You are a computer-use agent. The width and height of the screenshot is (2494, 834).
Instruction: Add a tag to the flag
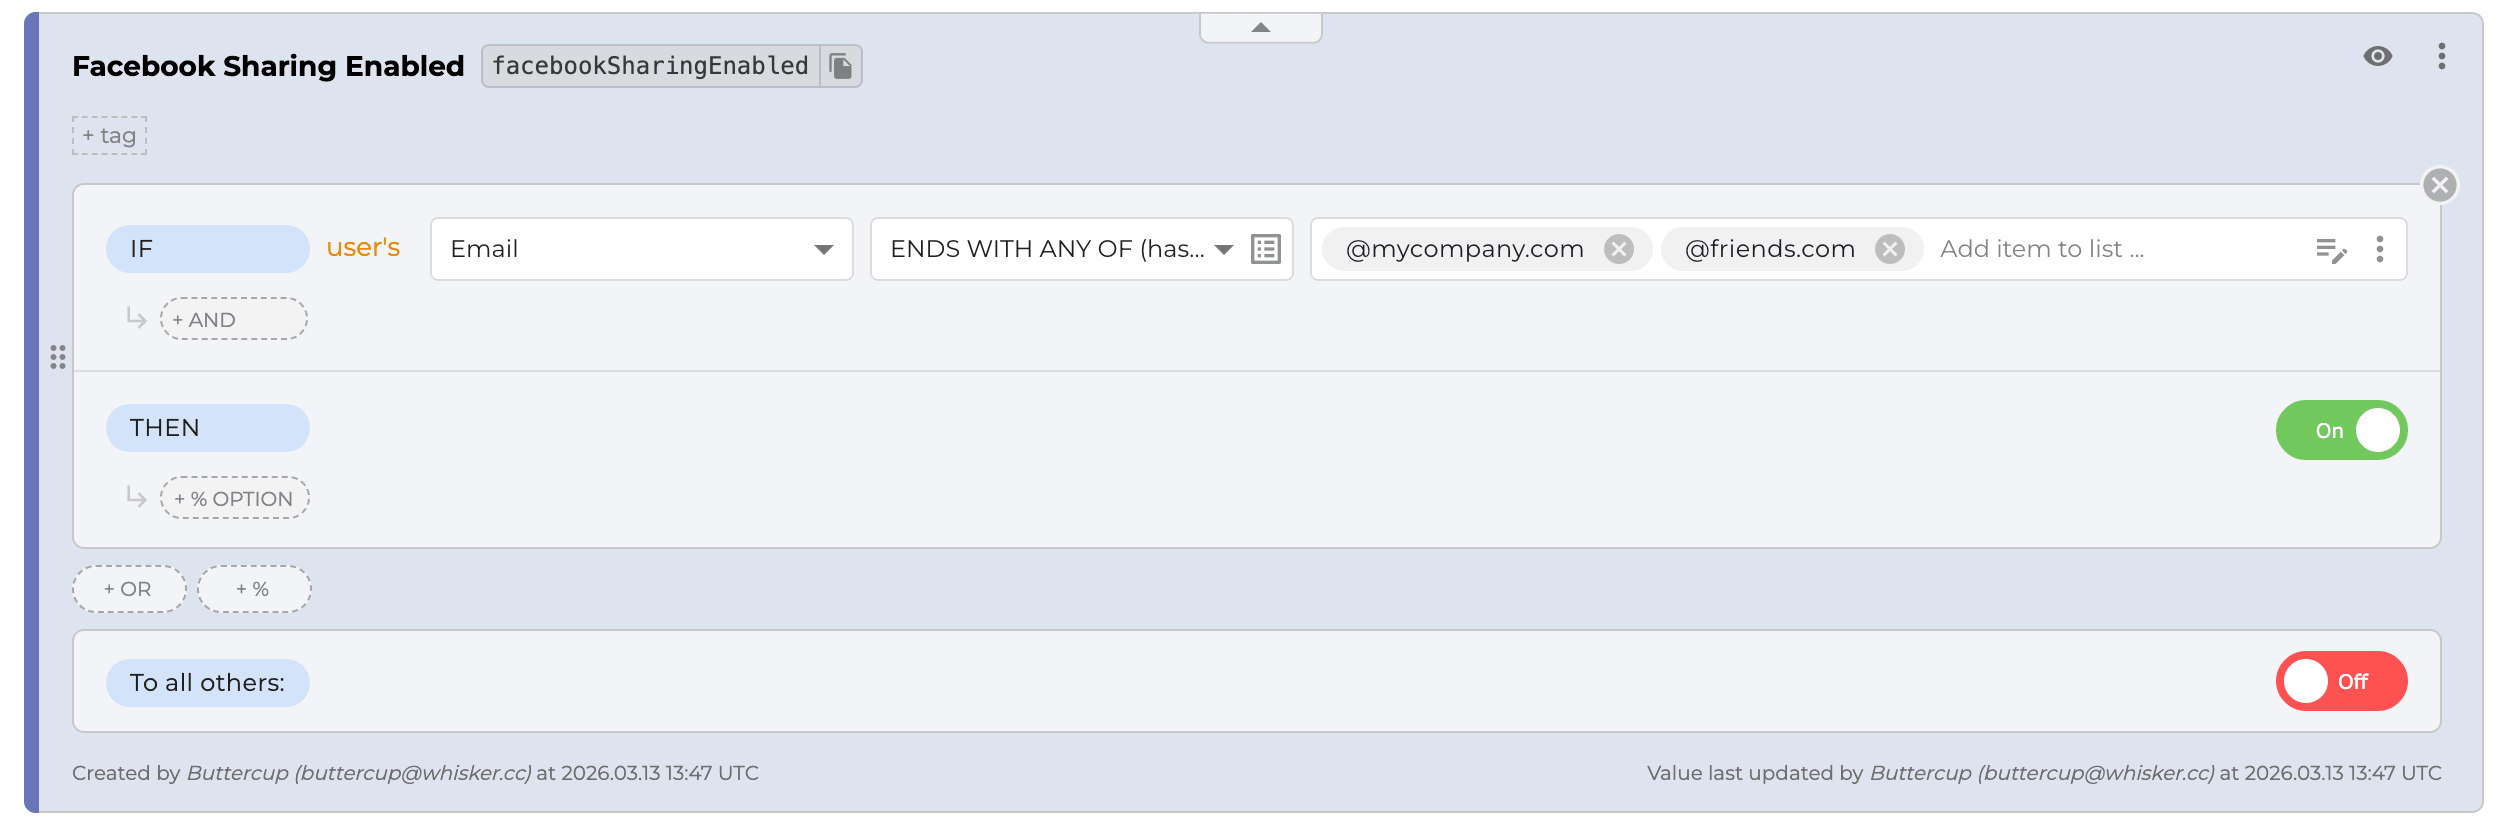point(109,136)
